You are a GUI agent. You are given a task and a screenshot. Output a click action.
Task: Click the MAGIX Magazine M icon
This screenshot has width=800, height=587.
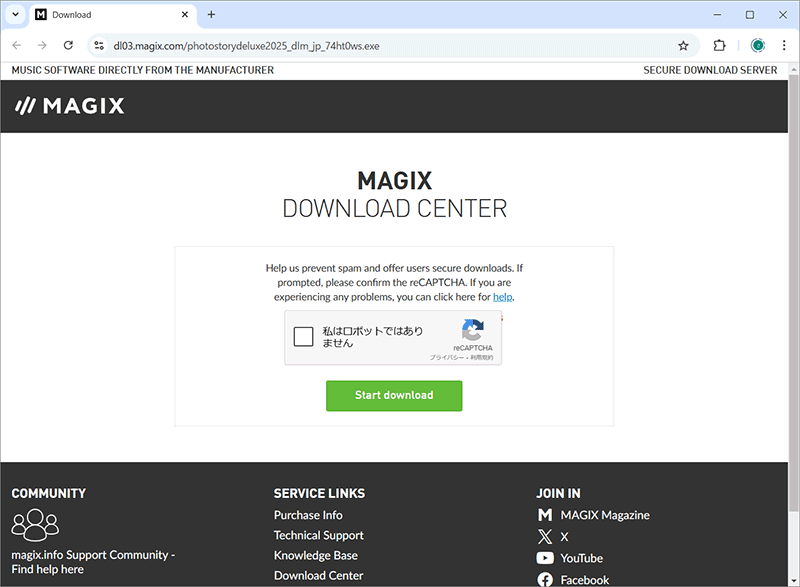(545, 515)
